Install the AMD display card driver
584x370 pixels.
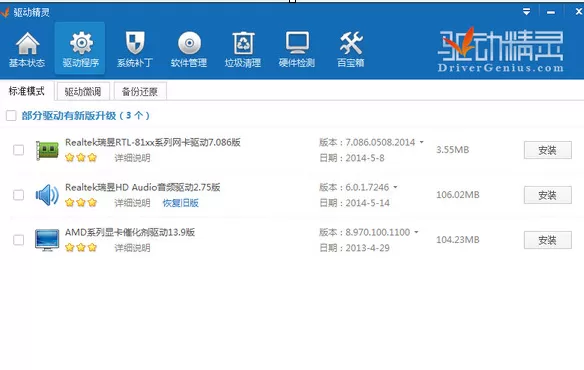coord(548,240)
